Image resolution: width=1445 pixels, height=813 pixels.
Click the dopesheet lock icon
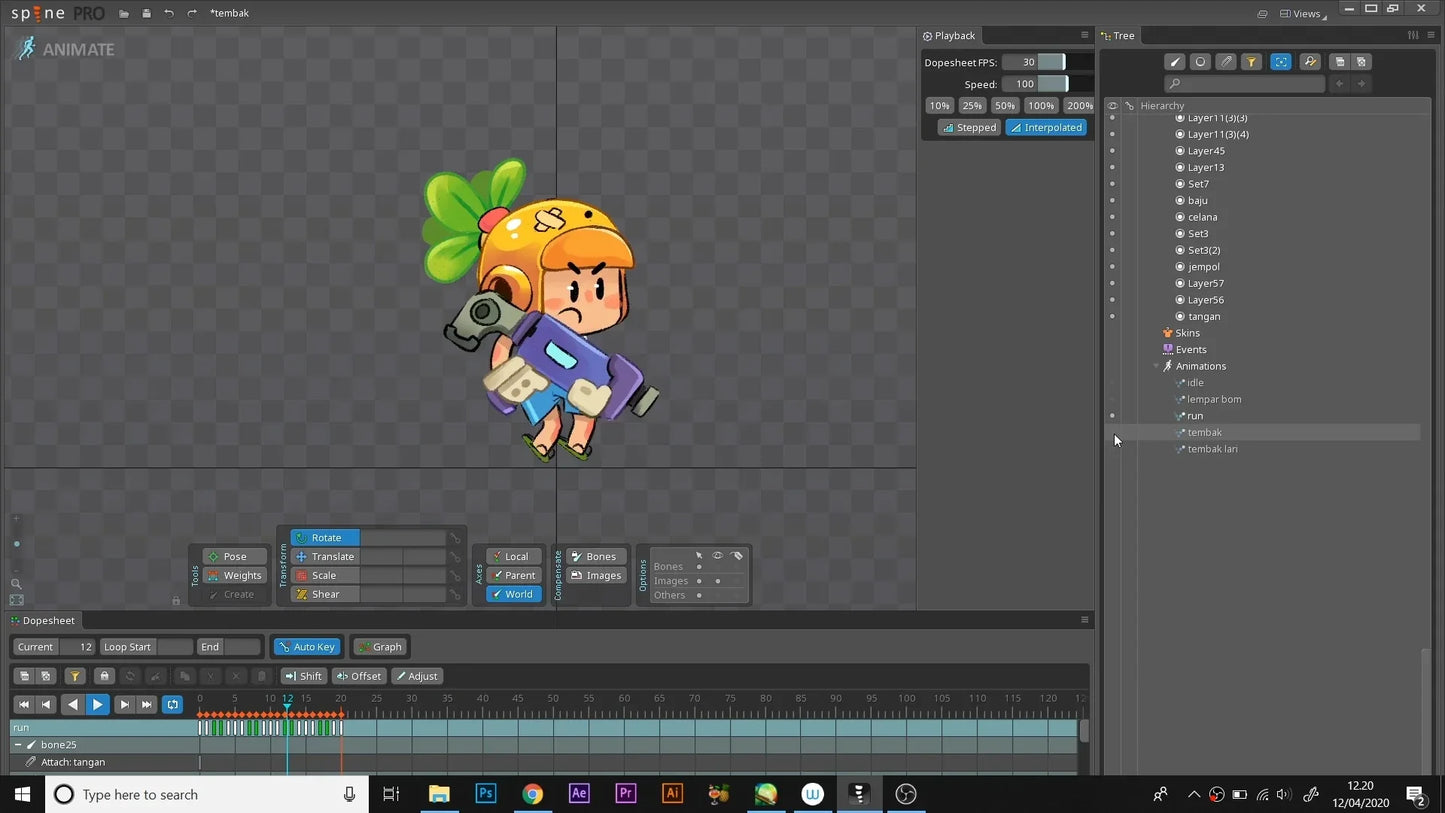(104, 676)
